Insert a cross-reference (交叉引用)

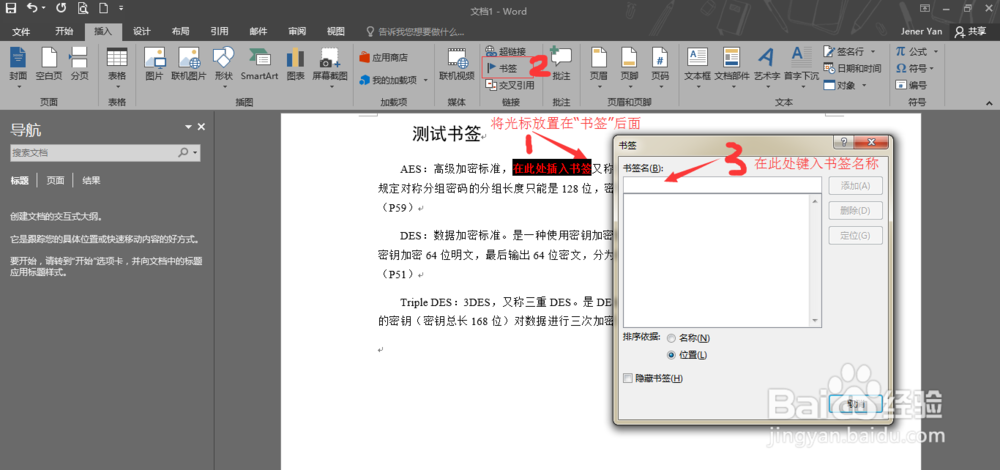pyautogui.click(x=510, y=84)
